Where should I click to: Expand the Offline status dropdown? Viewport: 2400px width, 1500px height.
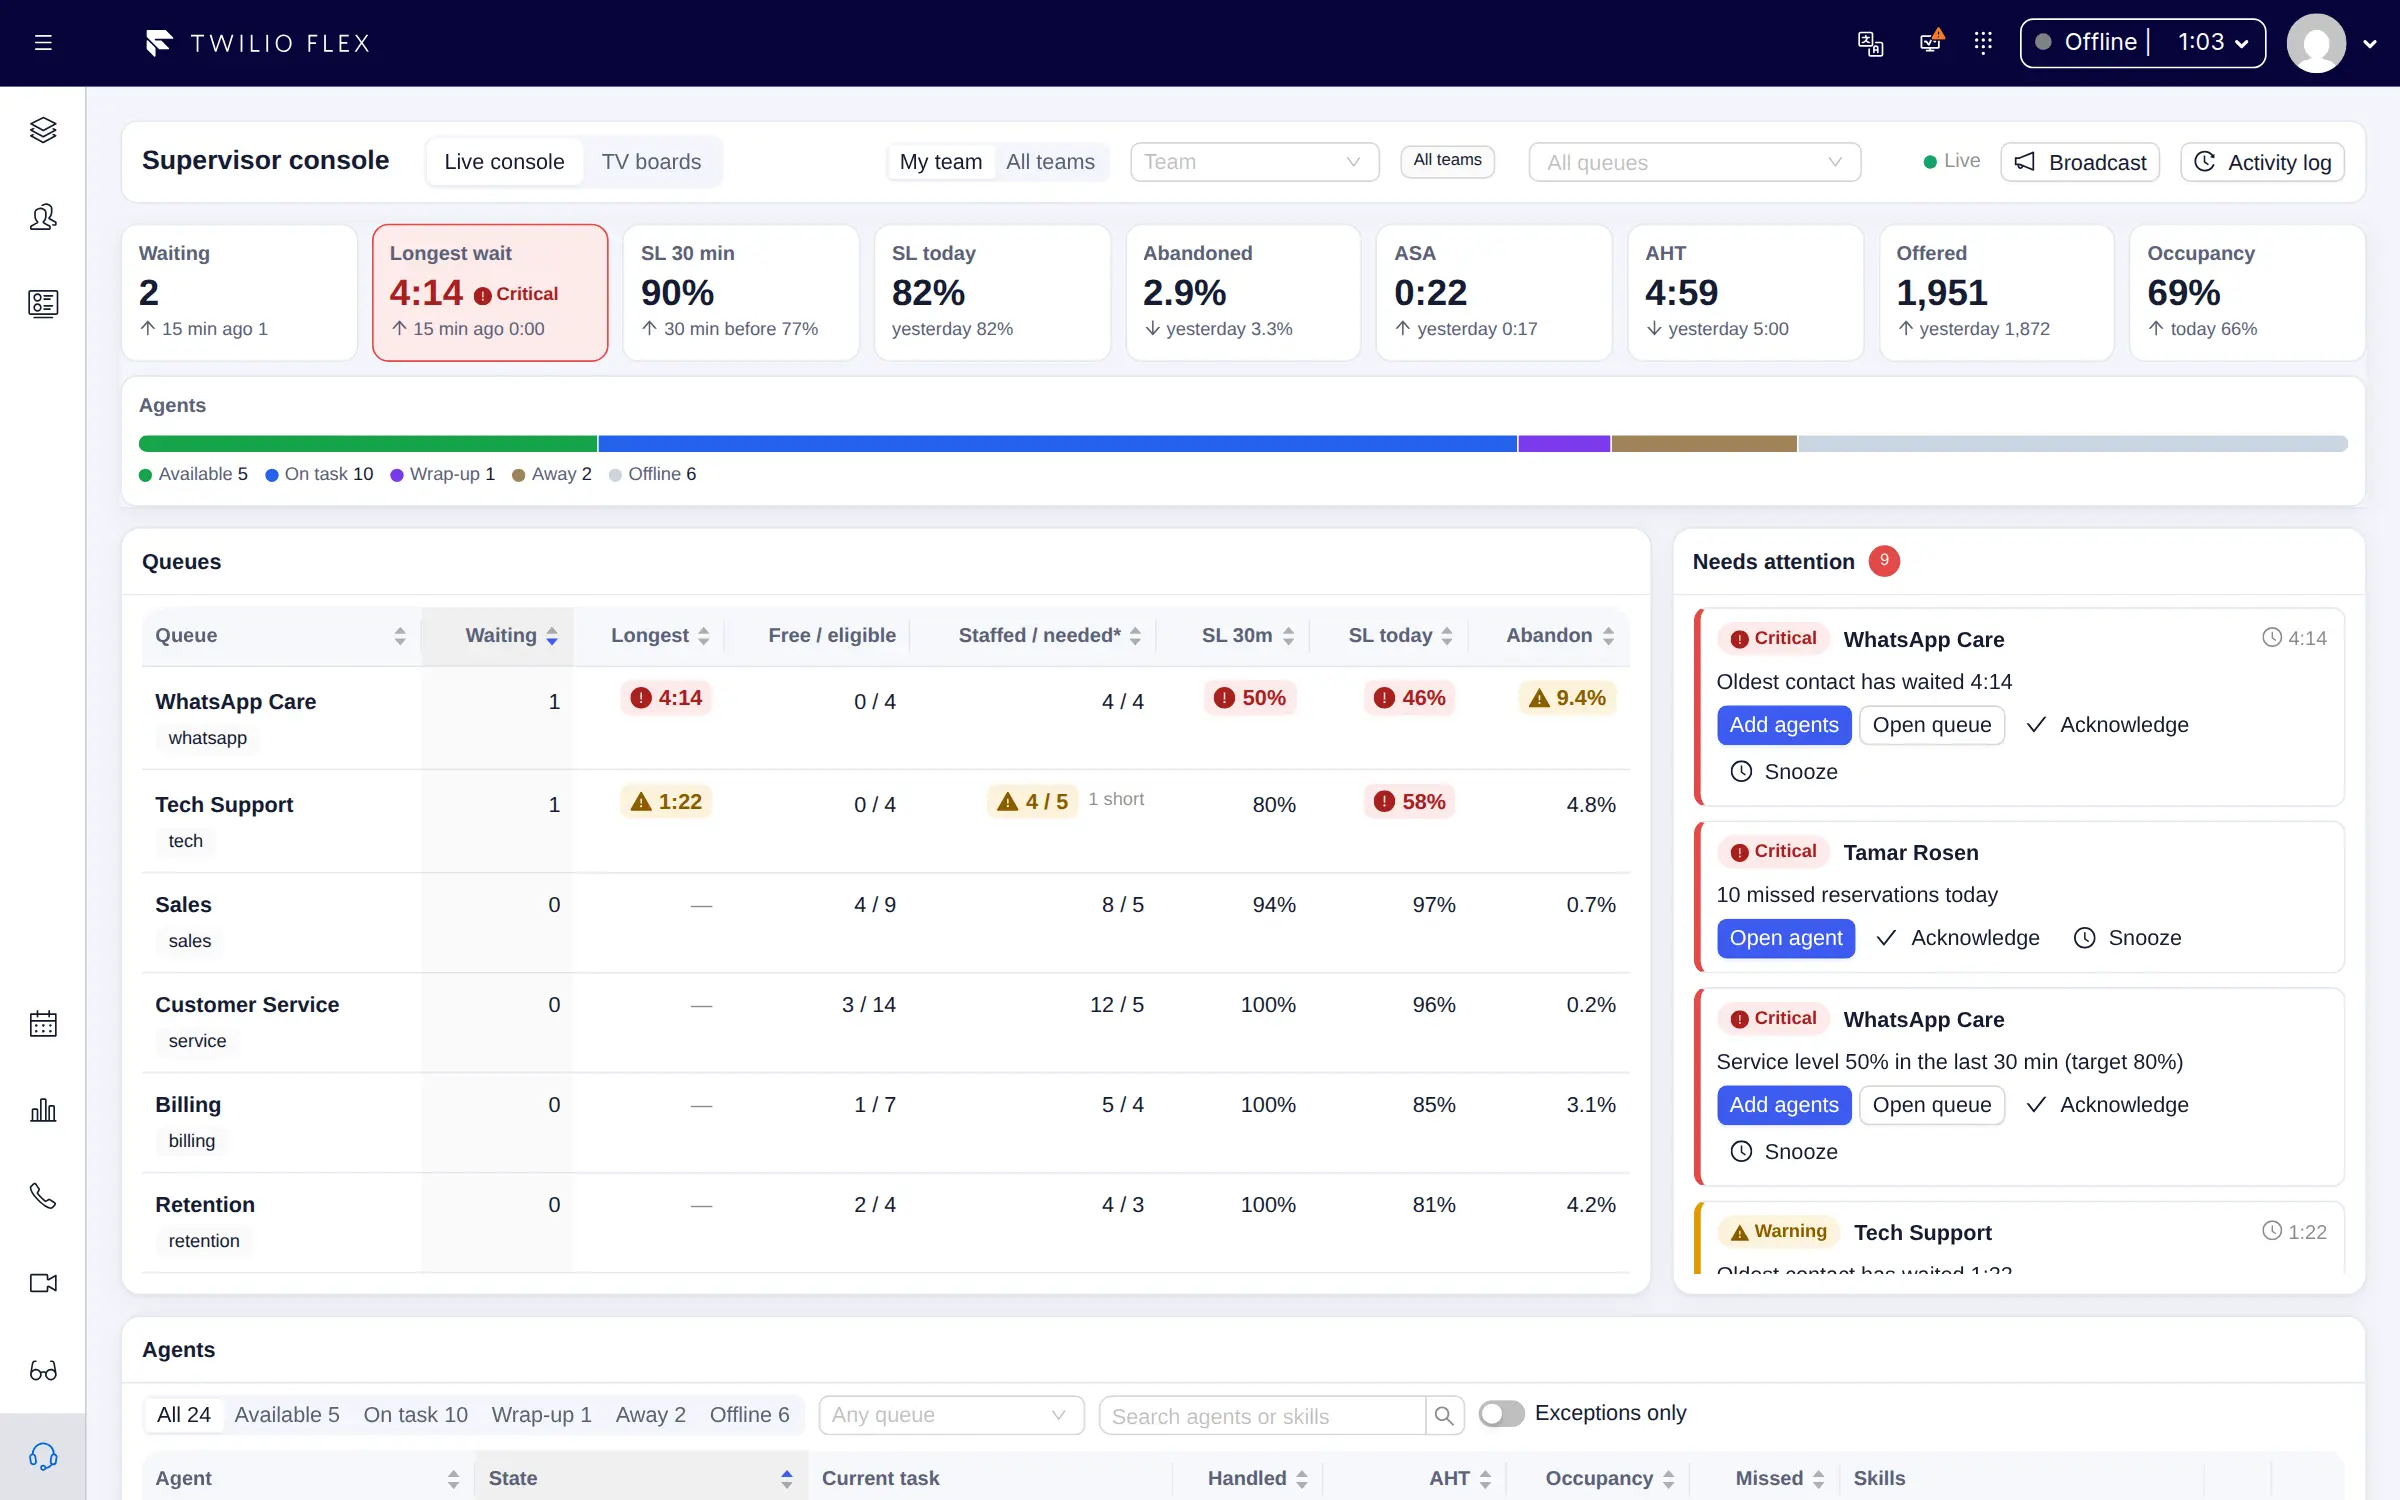point(2143,43)
